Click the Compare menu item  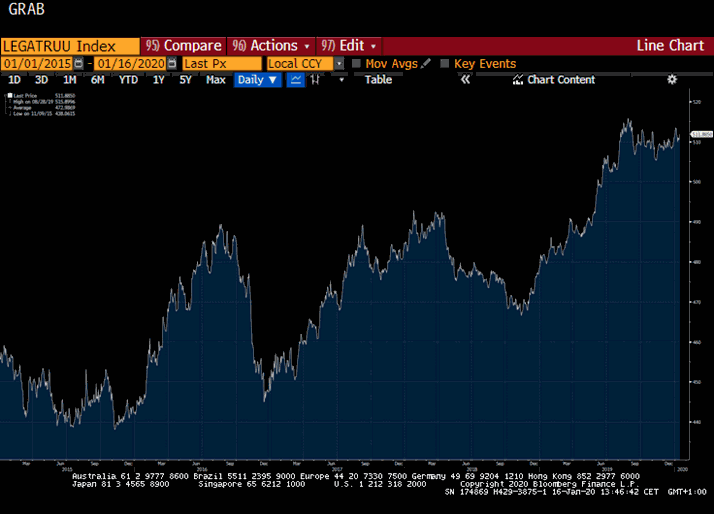tap(184, 46)
